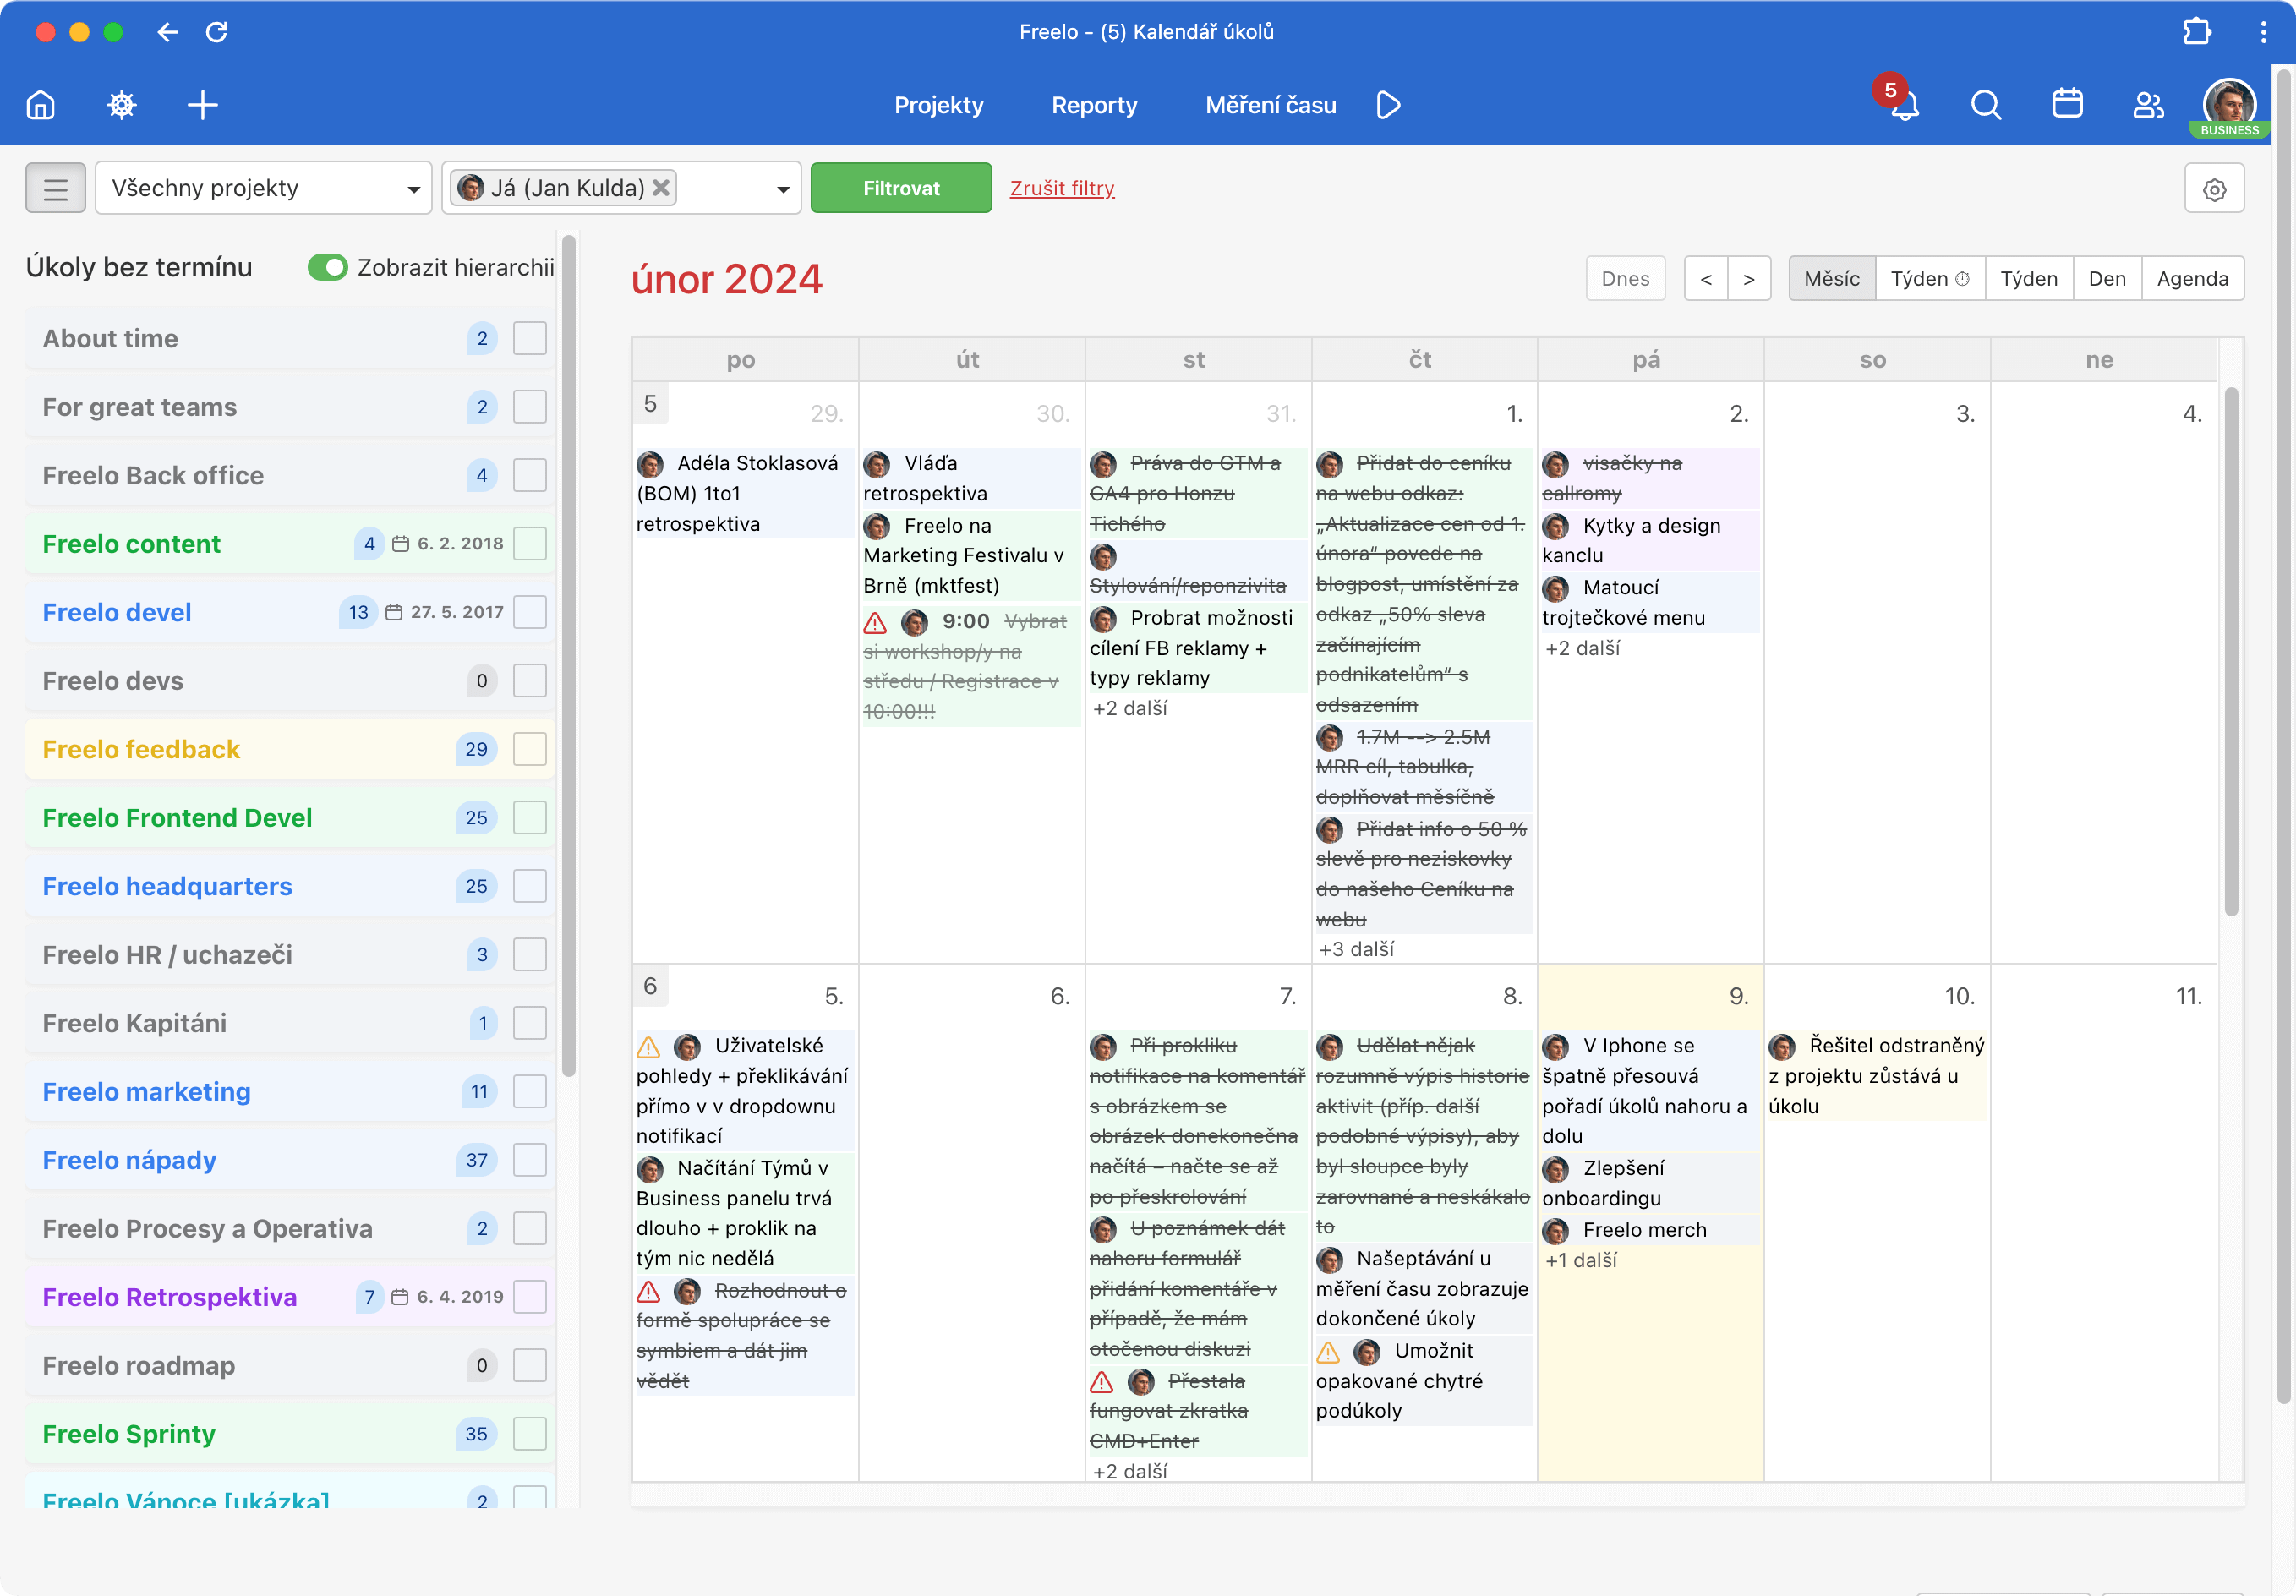The image size is (2296, 1596).
Task: Click warning icon on Uživatelské pohledy task
Action: [648, 1047]
